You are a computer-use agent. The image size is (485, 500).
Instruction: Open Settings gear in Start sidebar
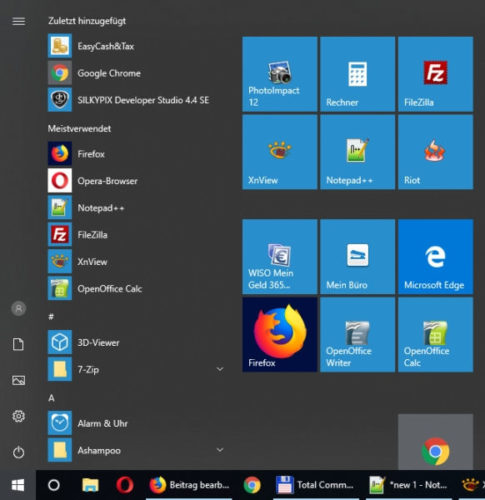pos(18,416)
